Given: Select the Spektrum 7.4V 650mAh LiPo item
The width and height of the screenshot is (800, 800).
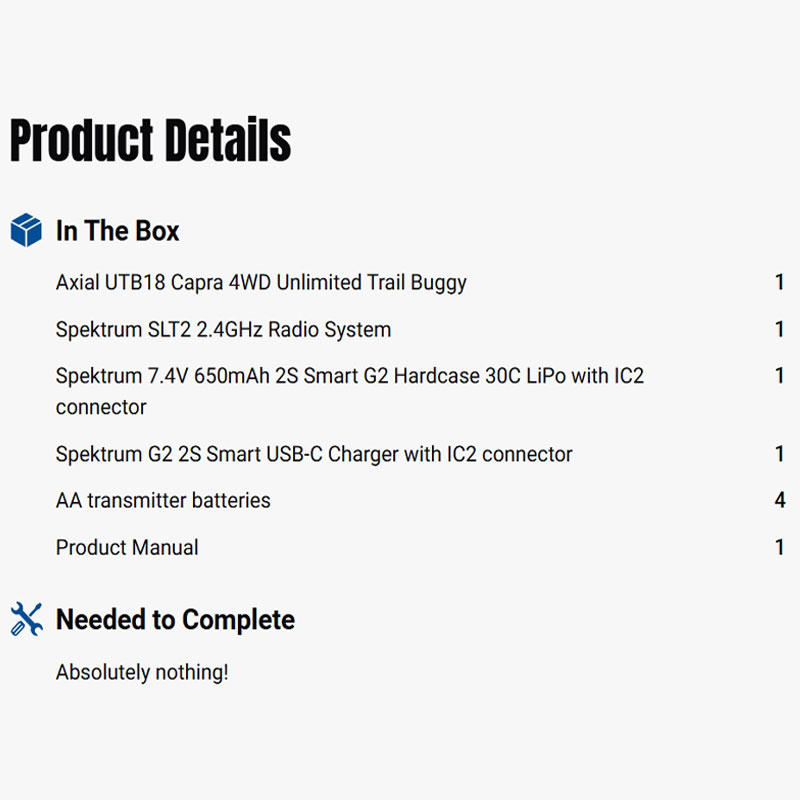Looking at the screenshot, I should click(349, 377).
